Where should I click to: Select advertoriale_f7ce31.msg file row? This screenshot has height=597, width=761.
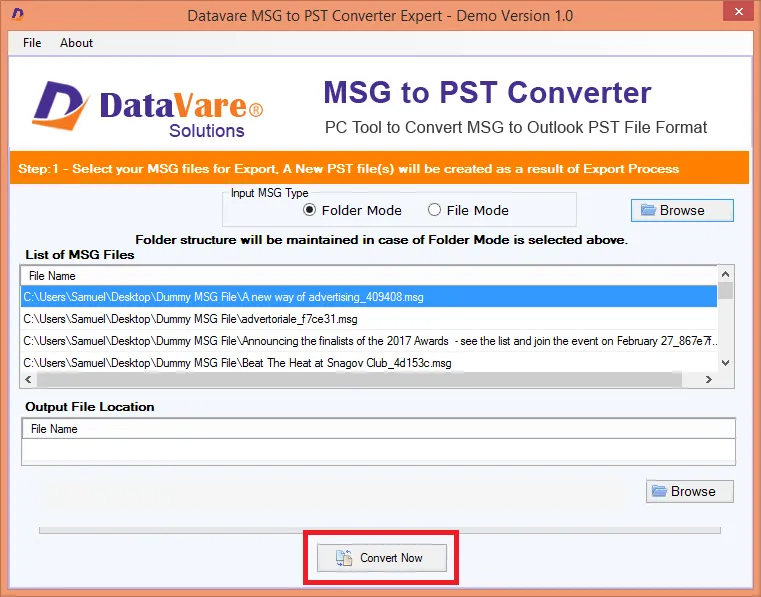[369, 319]
